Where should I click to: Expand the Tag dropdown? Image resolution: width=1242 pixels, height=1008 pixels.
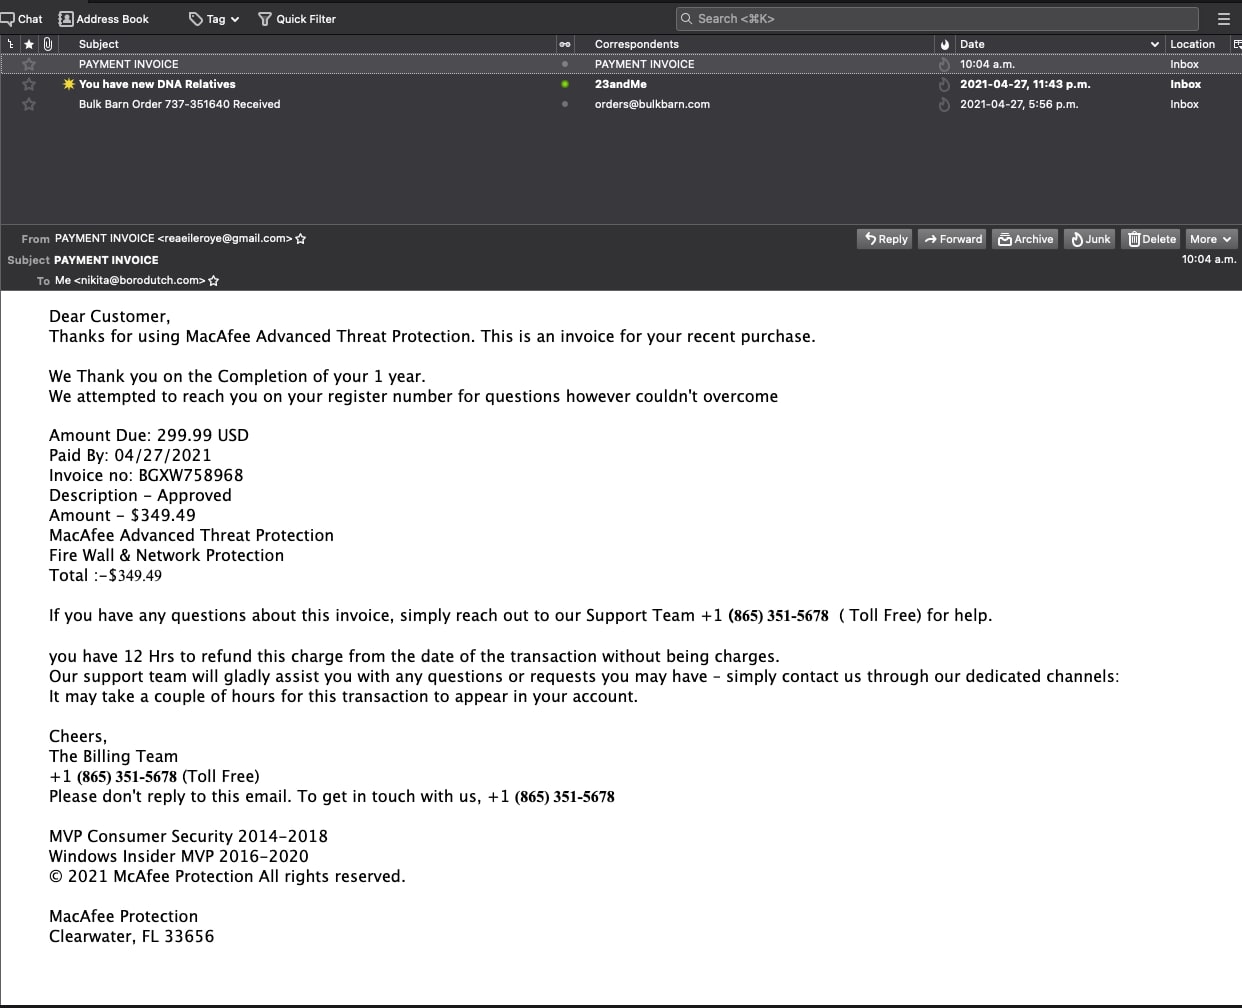pyautogui.click(x=214, y=18)
